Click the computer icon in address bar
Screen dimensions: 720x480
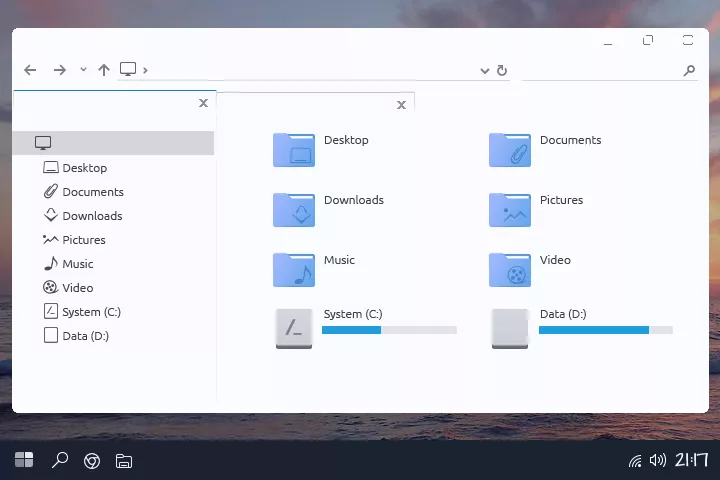pos(128,69)
